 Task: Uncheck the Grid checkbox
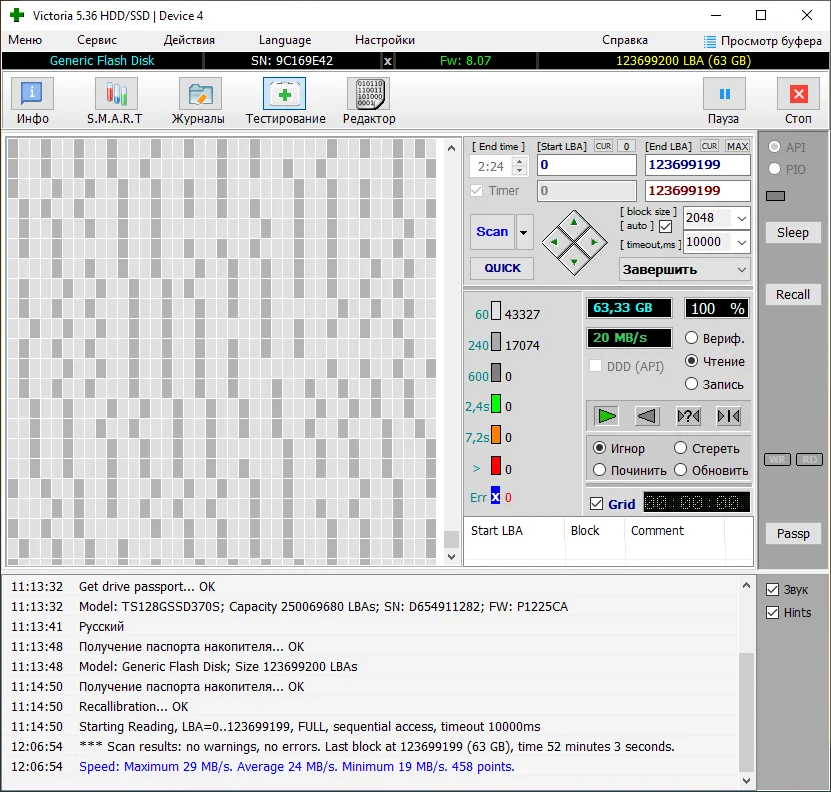(x=597, y=504)
